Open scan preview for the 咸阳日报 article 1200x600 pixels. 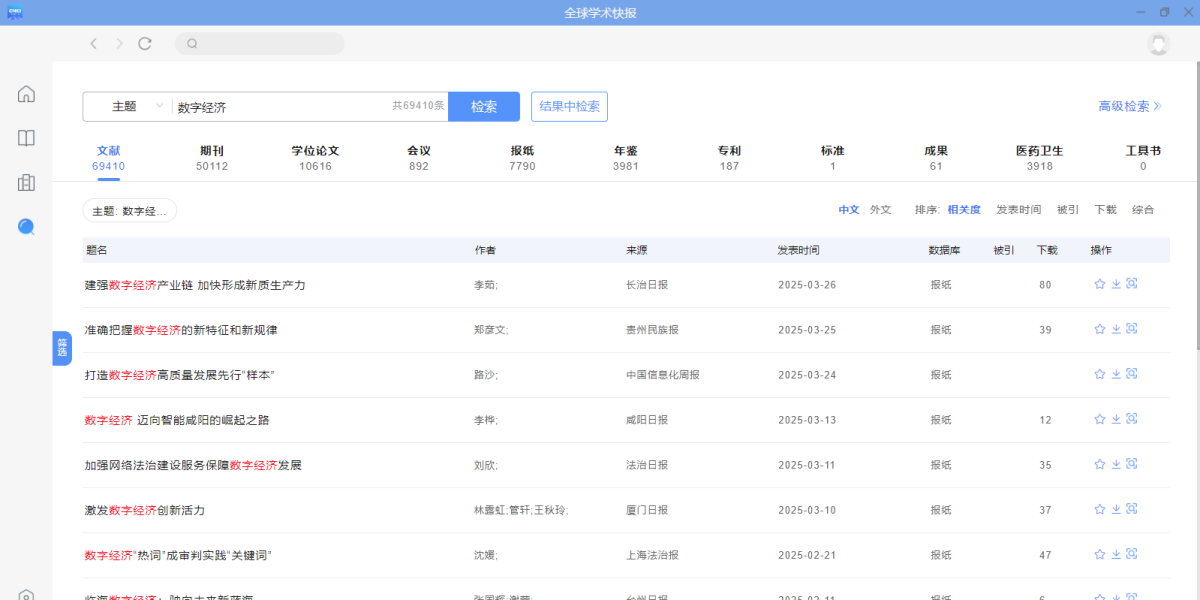[1131, 418]
